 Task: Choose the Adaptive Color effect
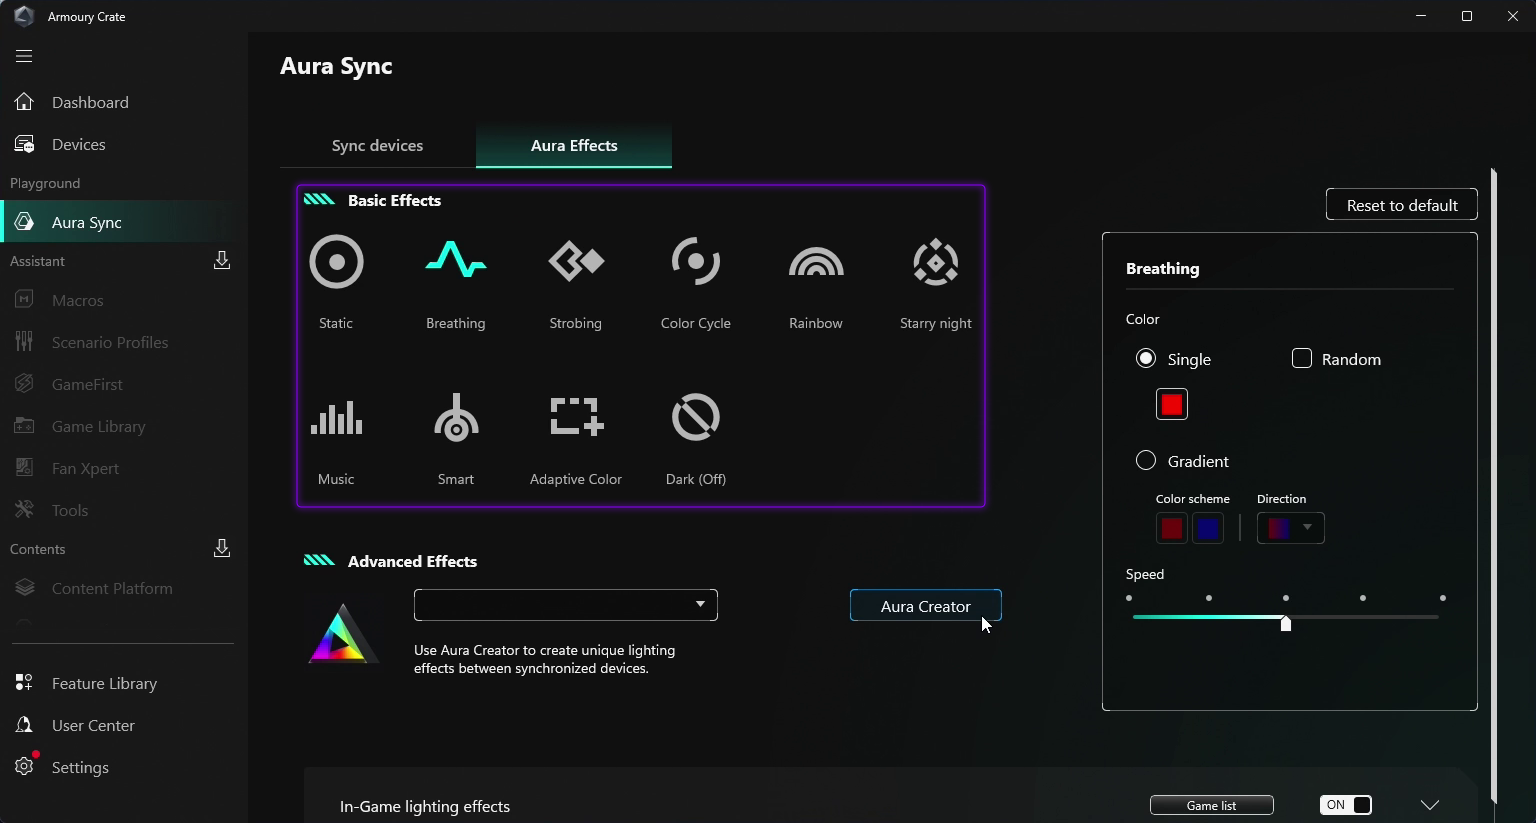576,418
